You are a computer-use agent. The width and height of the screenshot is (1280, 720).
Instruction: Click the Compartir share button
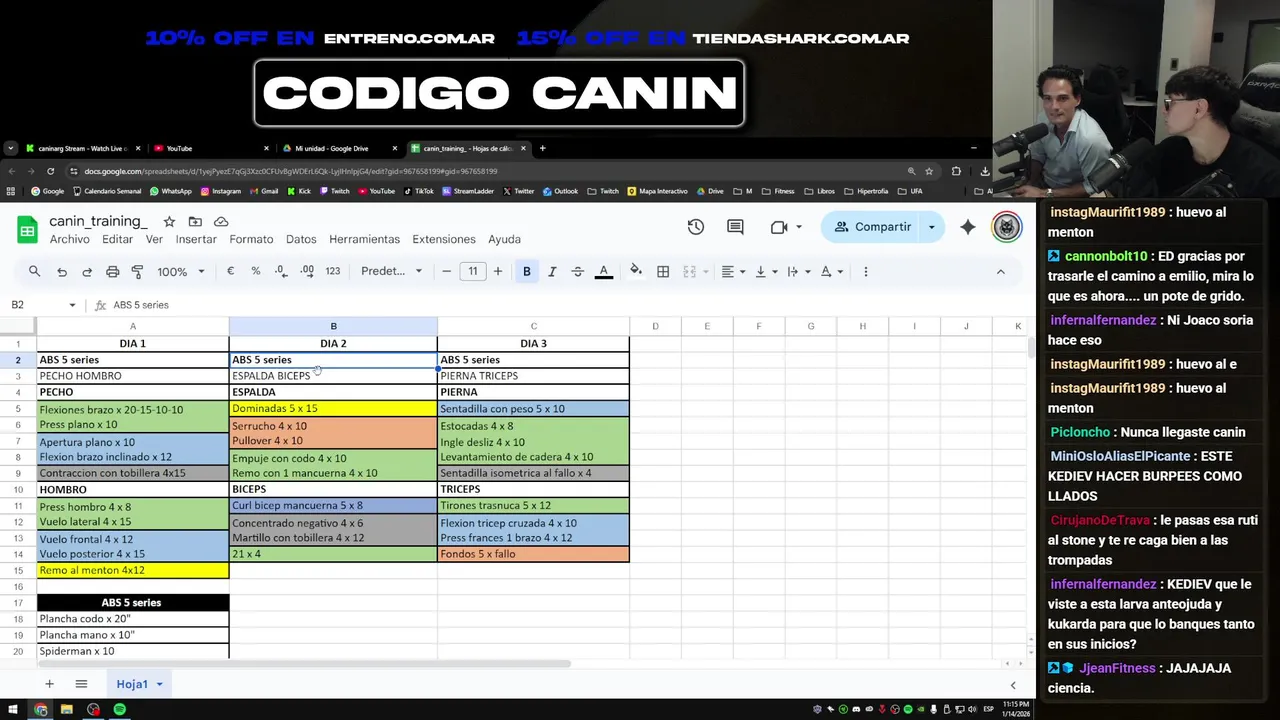pos(872,227)
